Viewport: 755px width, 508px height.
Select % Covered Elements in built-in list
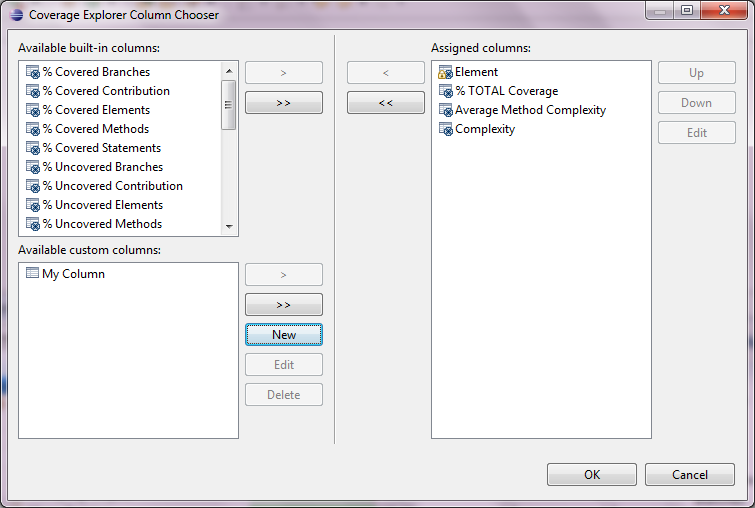coord(96,110)
